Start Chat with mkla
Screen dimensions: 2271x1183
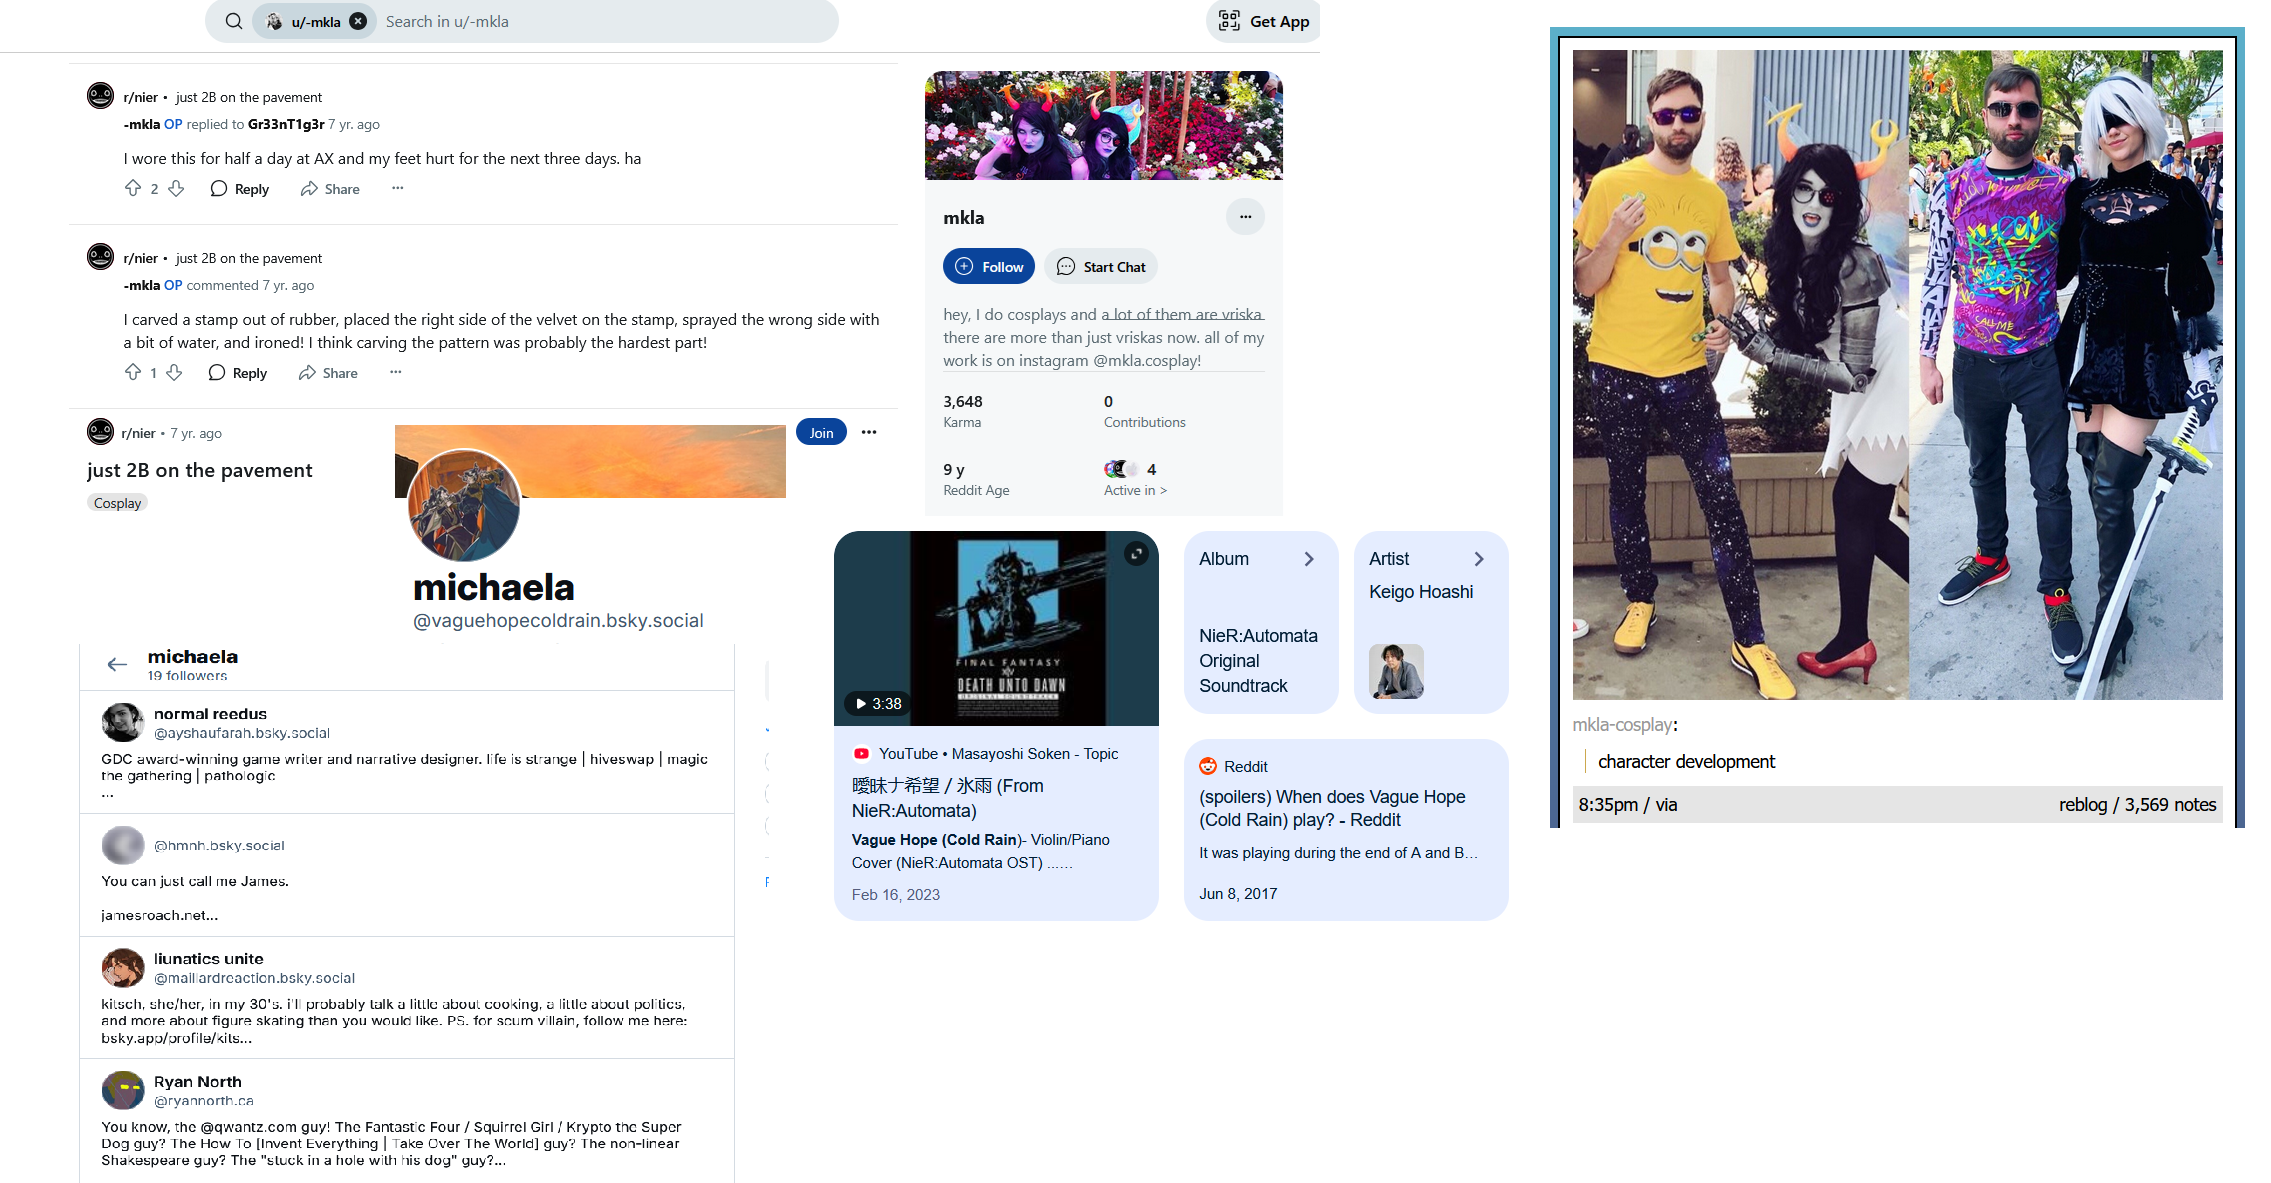[1101, 266]
